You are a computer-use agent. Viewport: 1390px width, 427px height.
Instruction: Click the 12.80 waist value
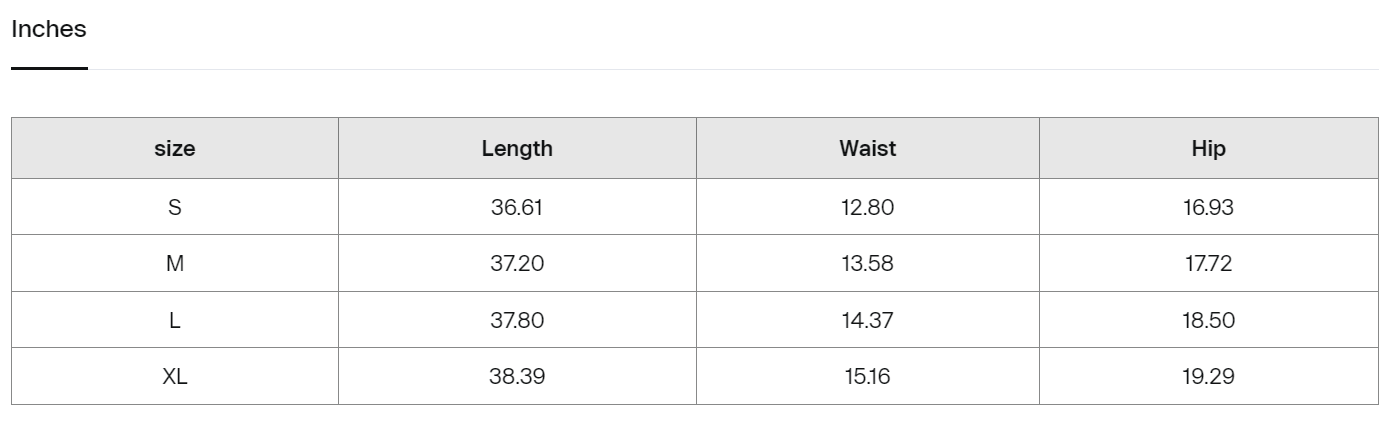(x=868, y=207)
